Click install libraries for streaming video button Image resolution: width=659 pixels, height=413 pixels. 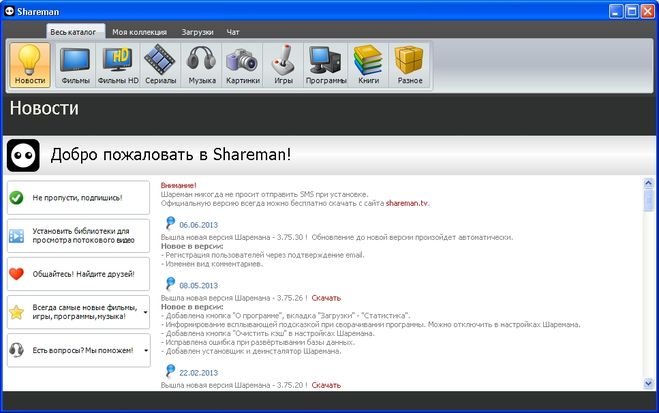point(78,236)
